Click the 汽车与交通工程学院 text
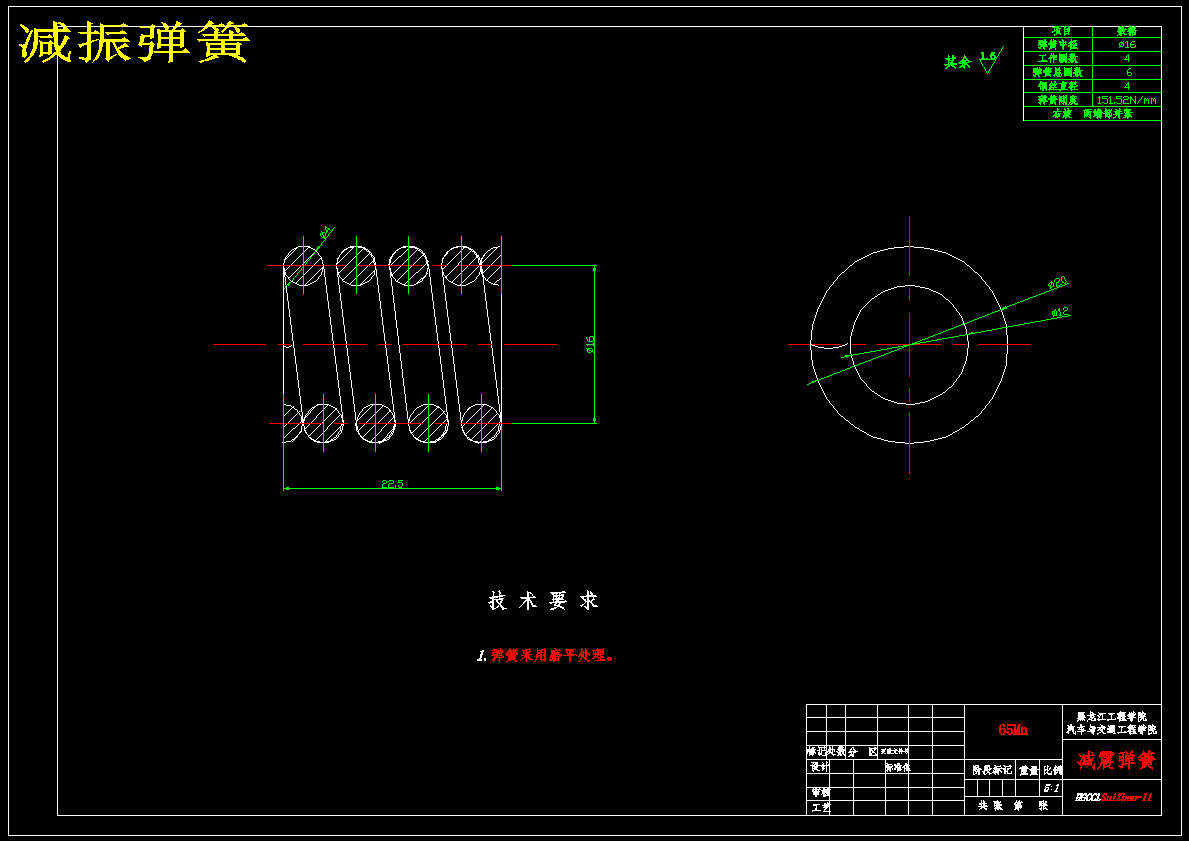Viewport: 1189px width, 841px height. [1112, 730]
